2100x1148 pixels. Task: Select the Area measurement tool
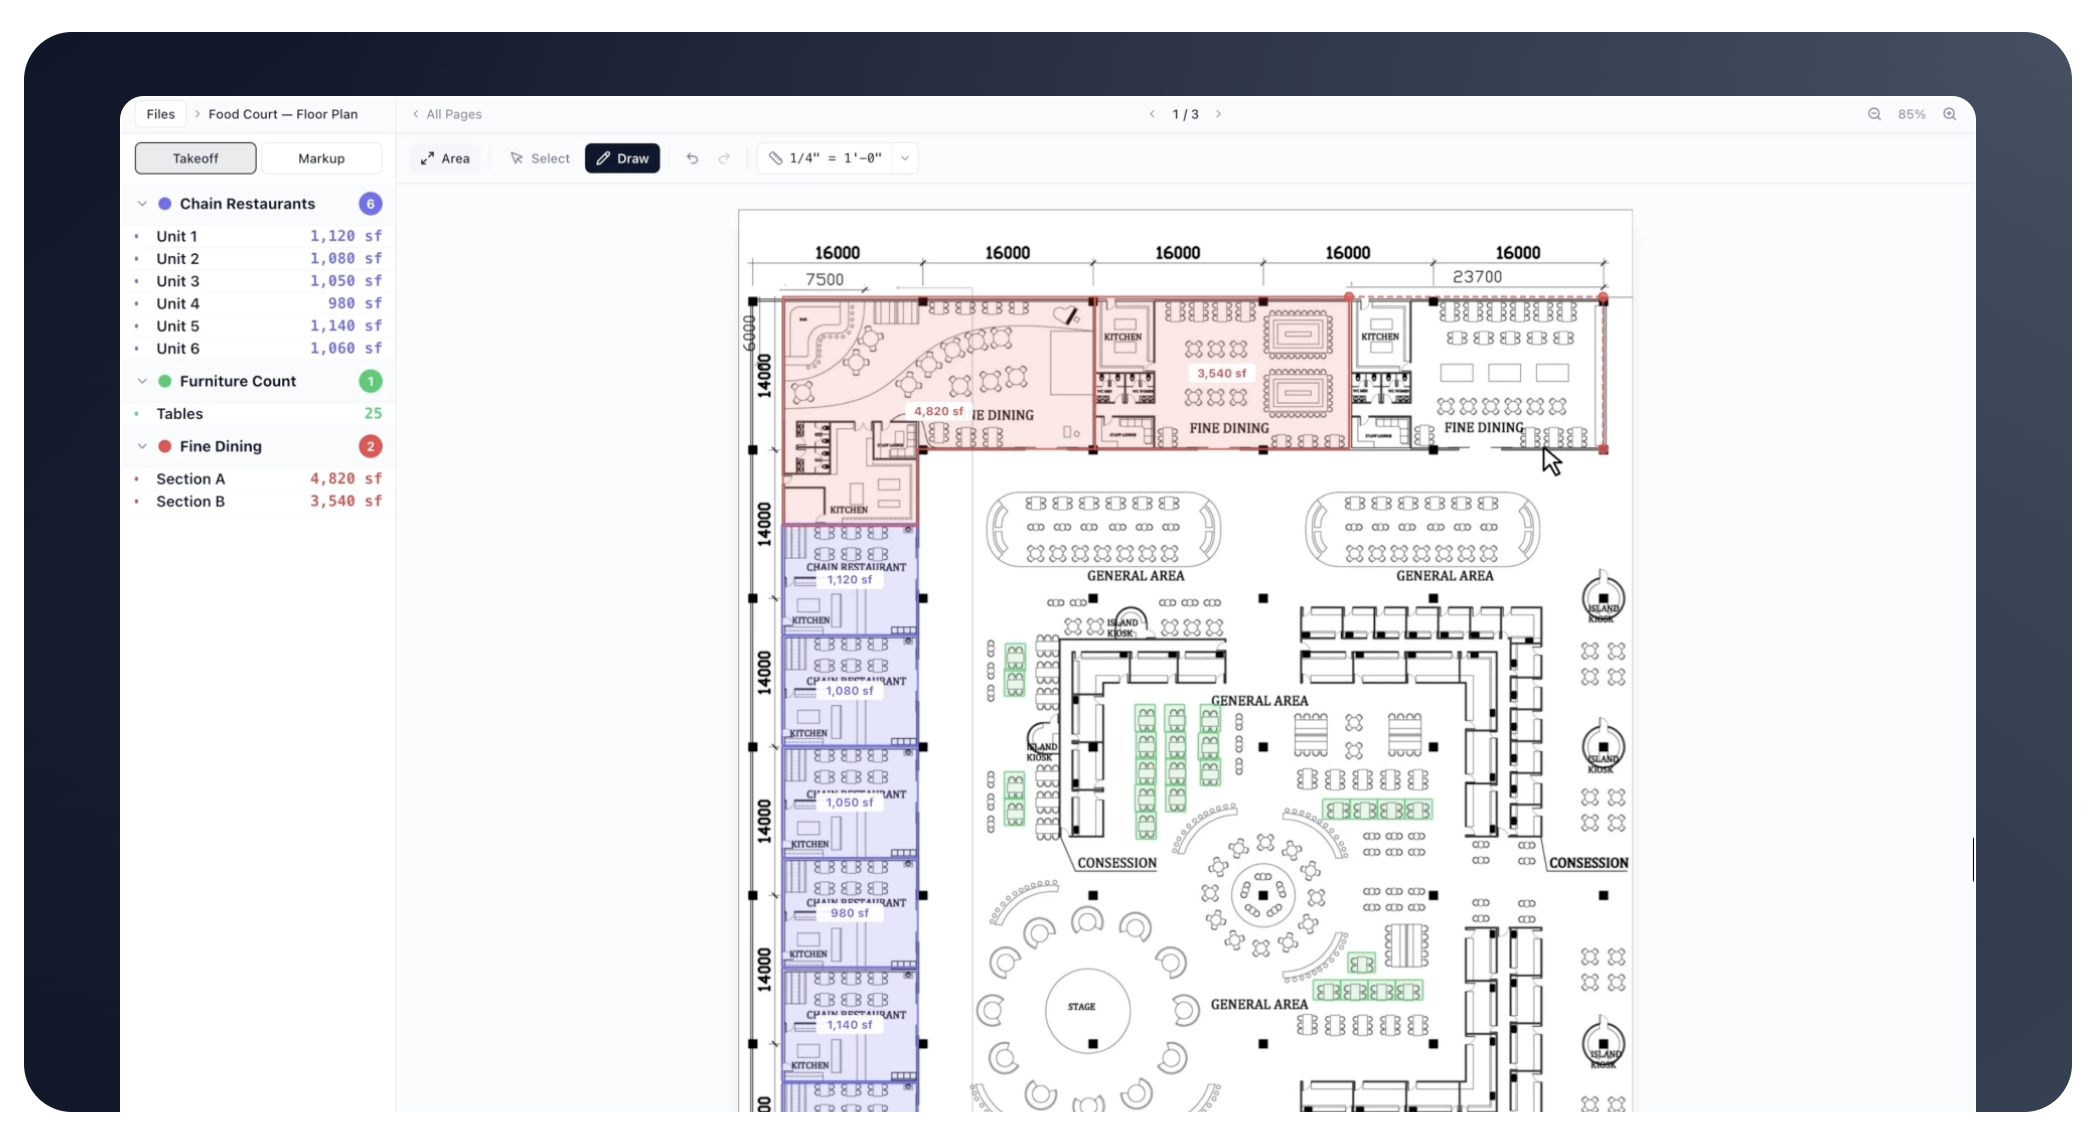[x=445, y=158]
